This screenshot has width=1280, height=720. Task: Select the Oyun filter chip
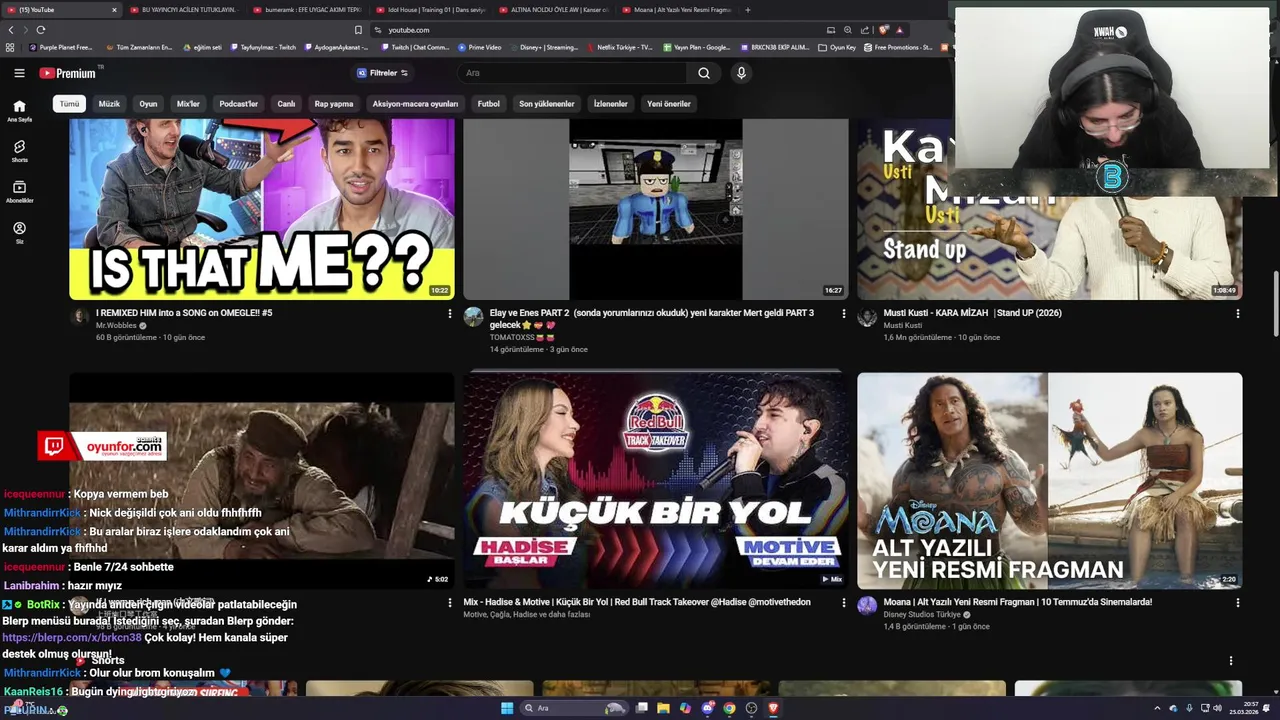pos(148,104)
